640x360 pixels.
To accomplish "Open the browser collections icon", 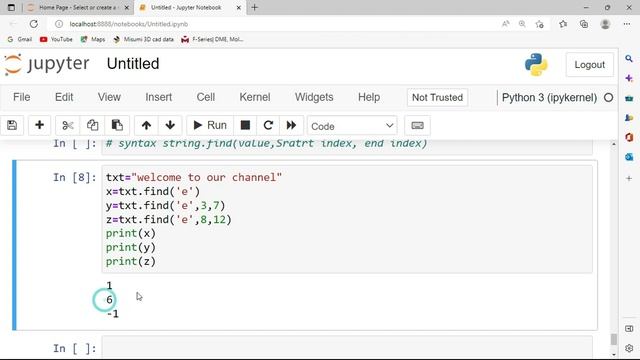I will (584, 24).
